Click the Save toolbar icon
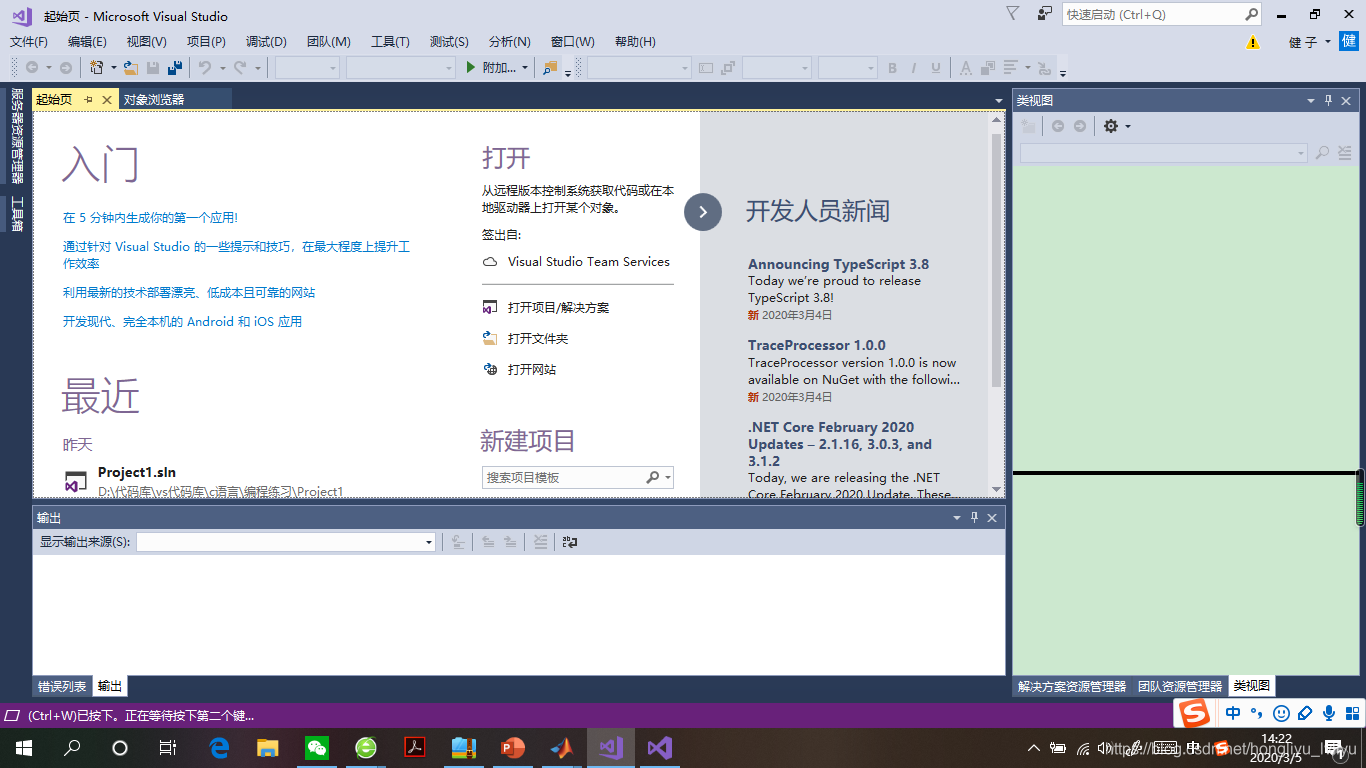The image size is (1366, 768). (x=153, y=68)
